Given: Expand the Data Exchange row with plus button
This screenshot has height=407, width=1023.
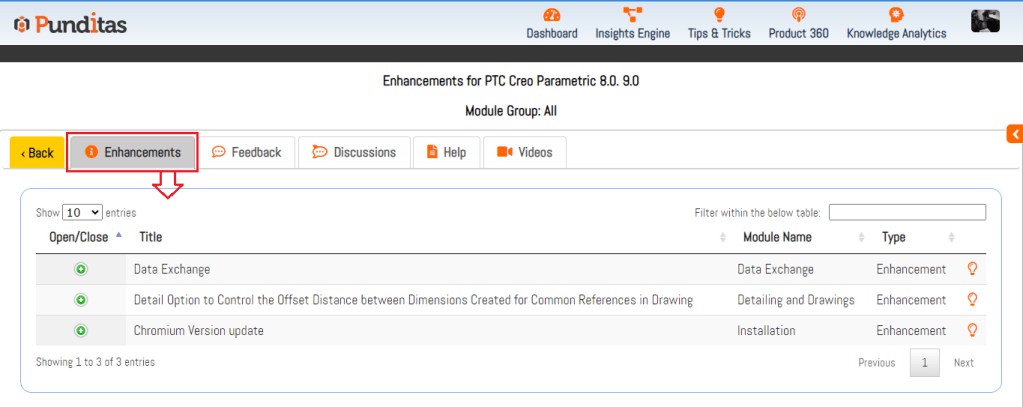Looking at the screenshot, I should [81, 269].
